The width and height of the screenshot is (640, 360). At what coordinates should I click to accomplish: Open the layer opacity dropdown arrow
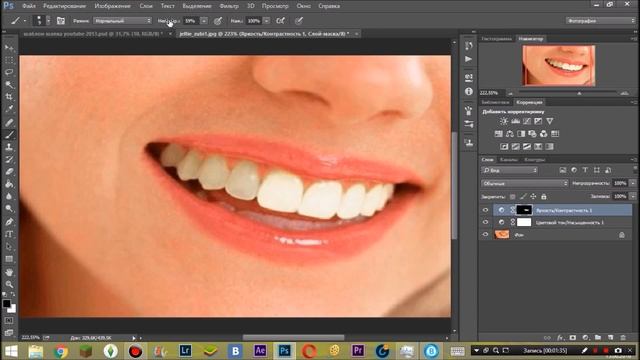coord(633,184)
